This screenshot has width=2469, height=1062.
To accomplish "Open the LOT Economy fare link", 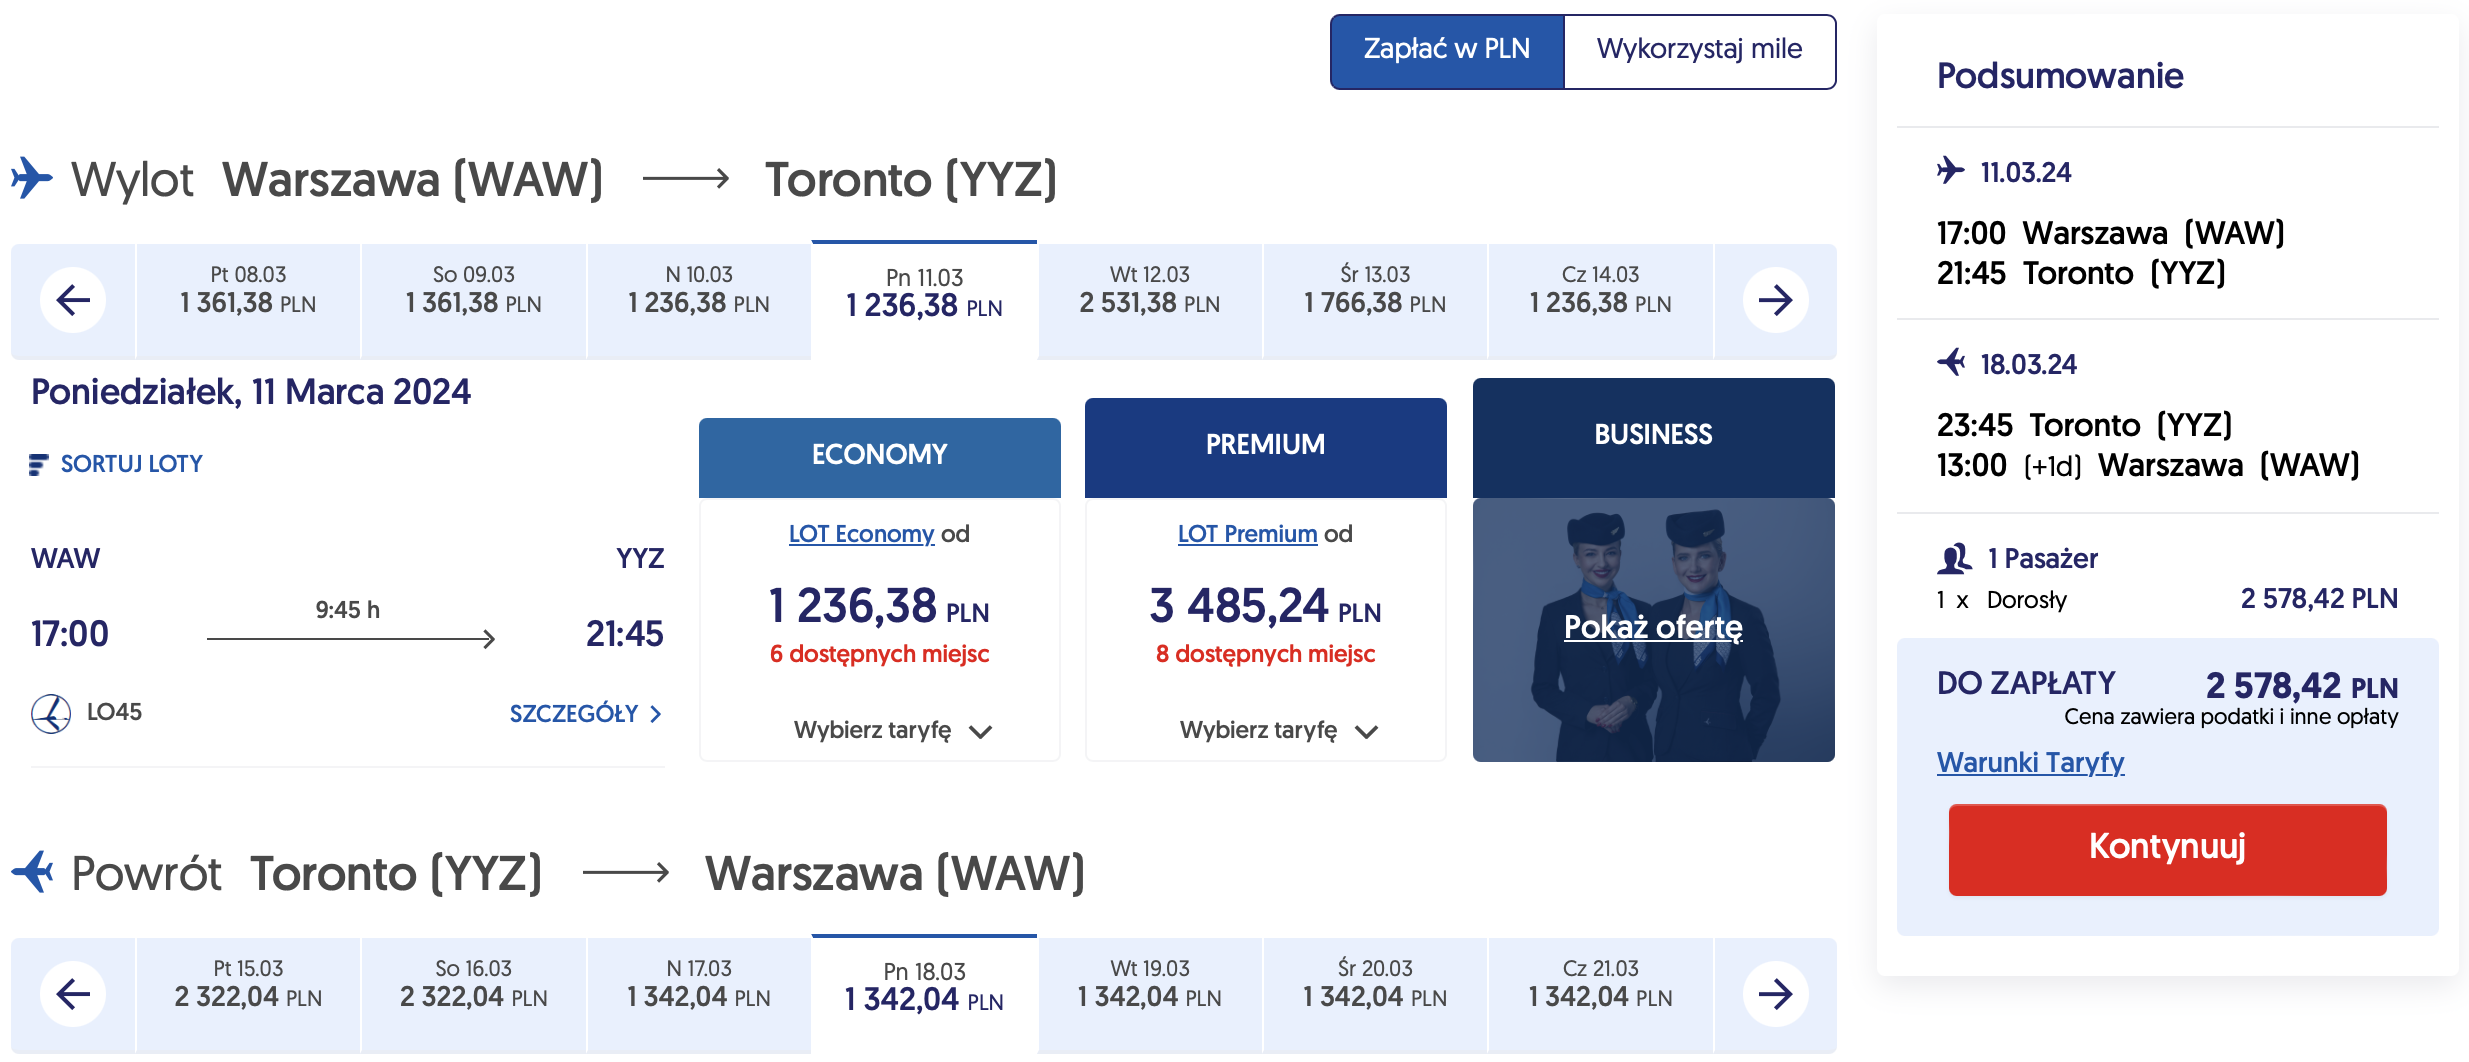I will (861, 534).
